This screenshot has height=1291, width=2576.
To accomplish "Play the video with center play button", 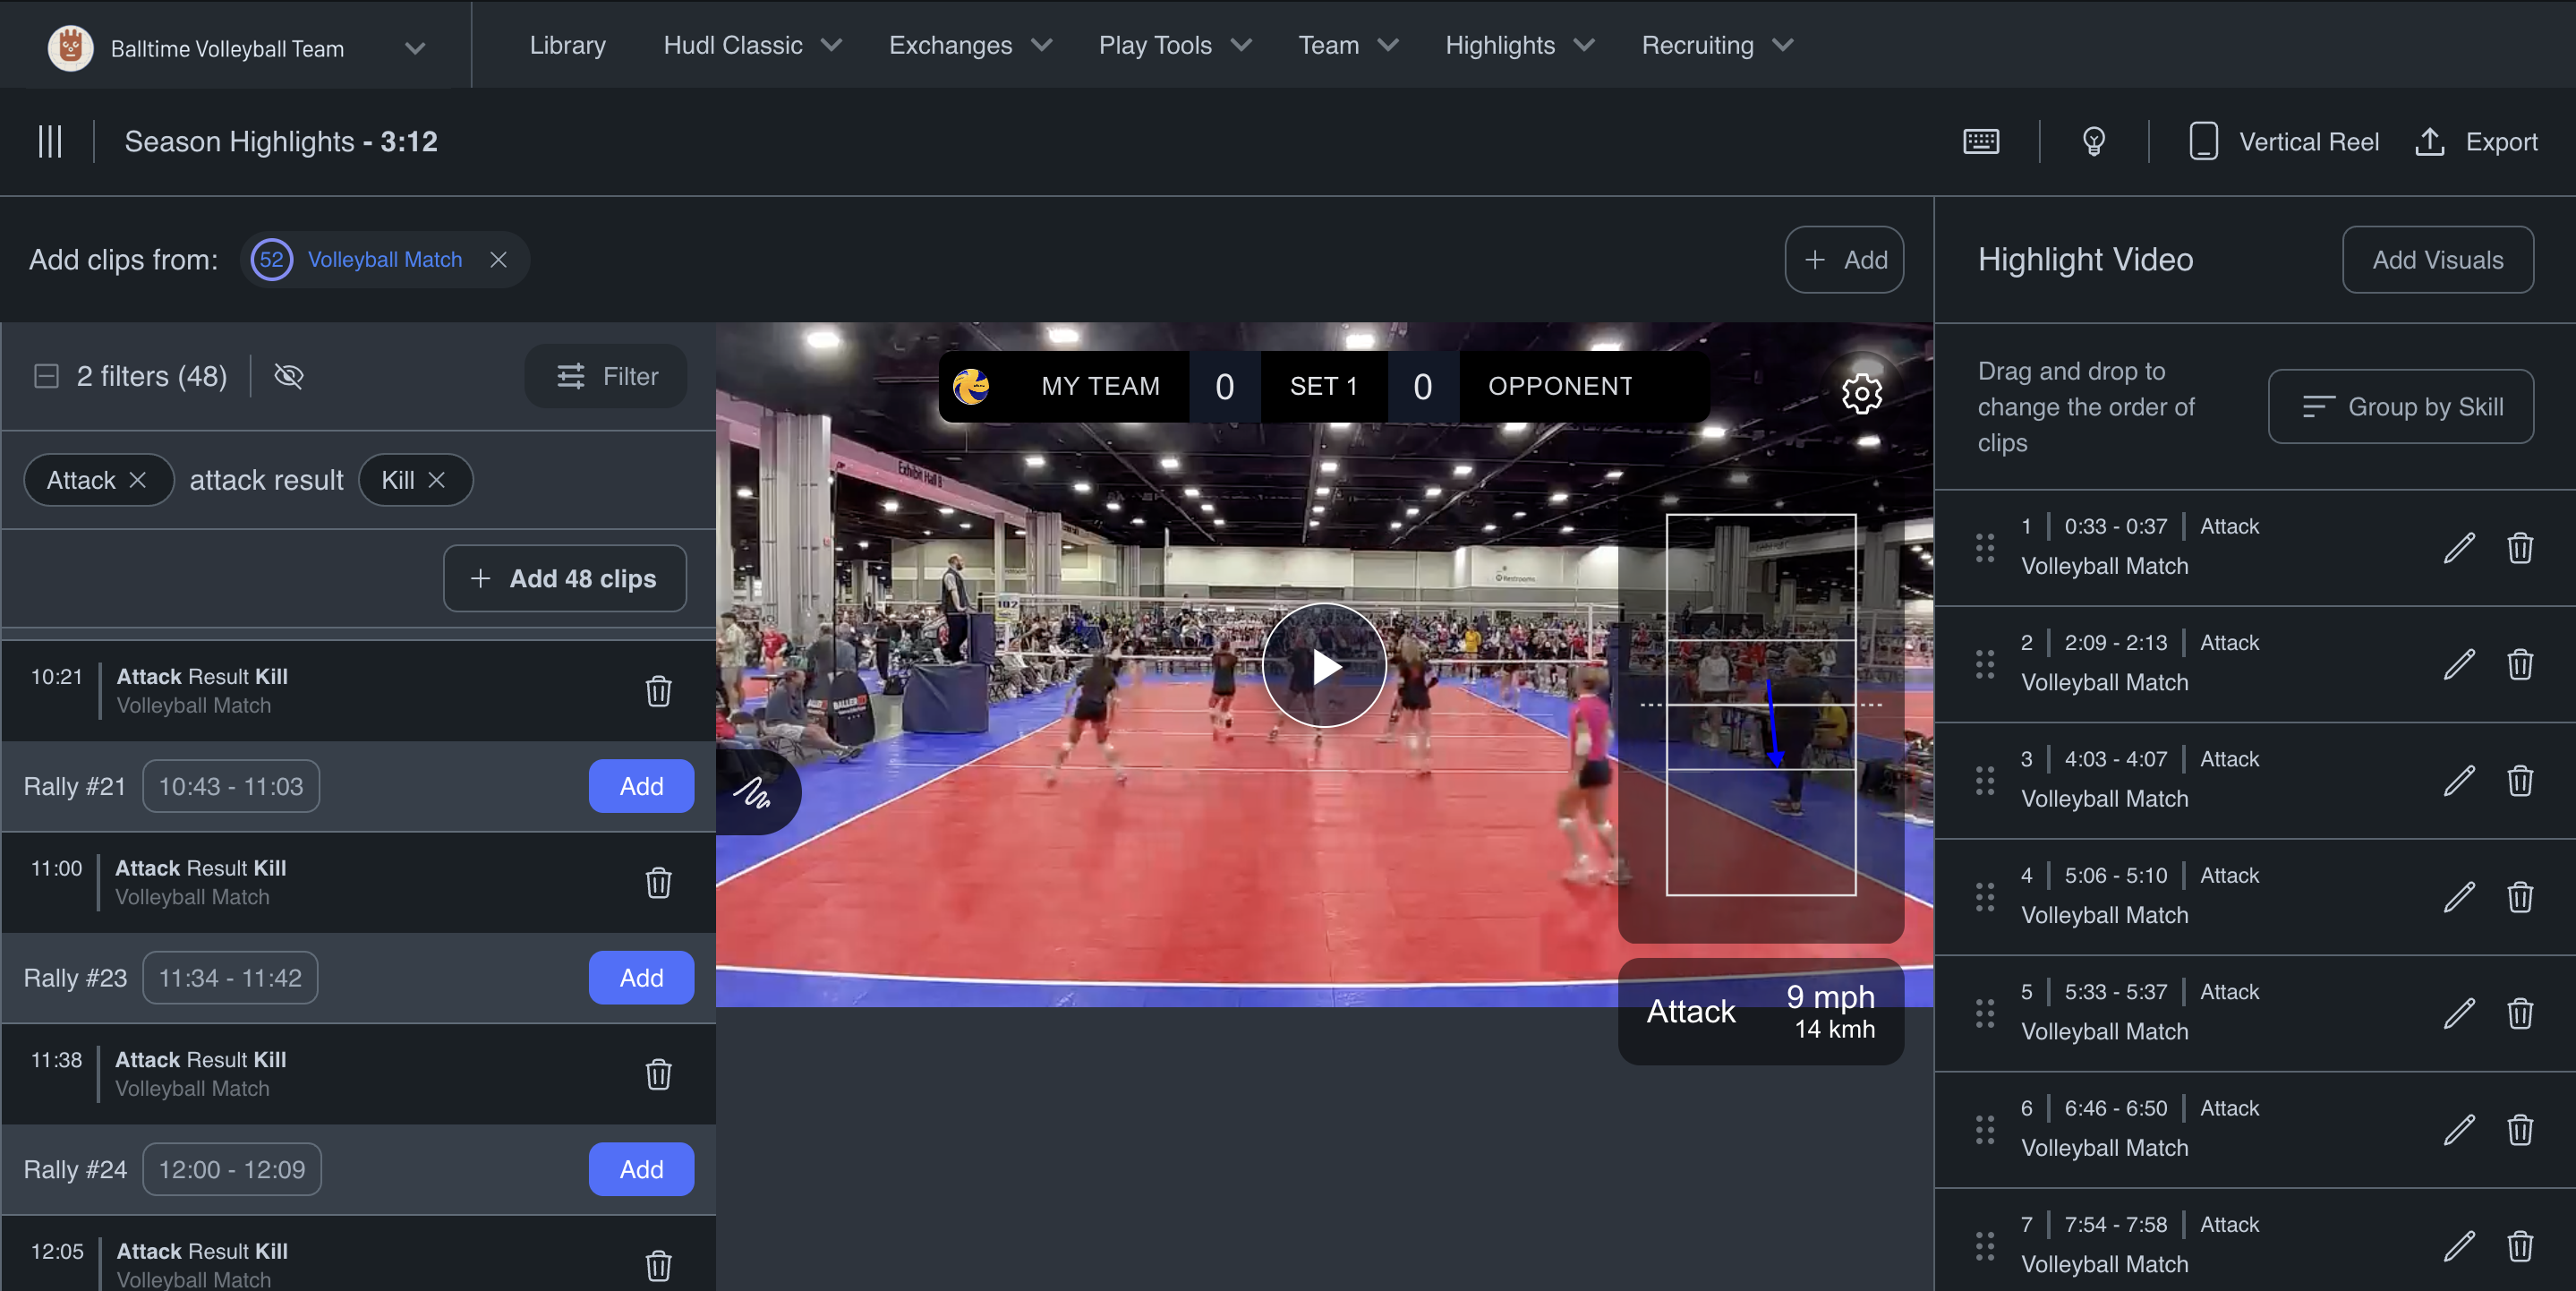I will [x=1323, y=665].
